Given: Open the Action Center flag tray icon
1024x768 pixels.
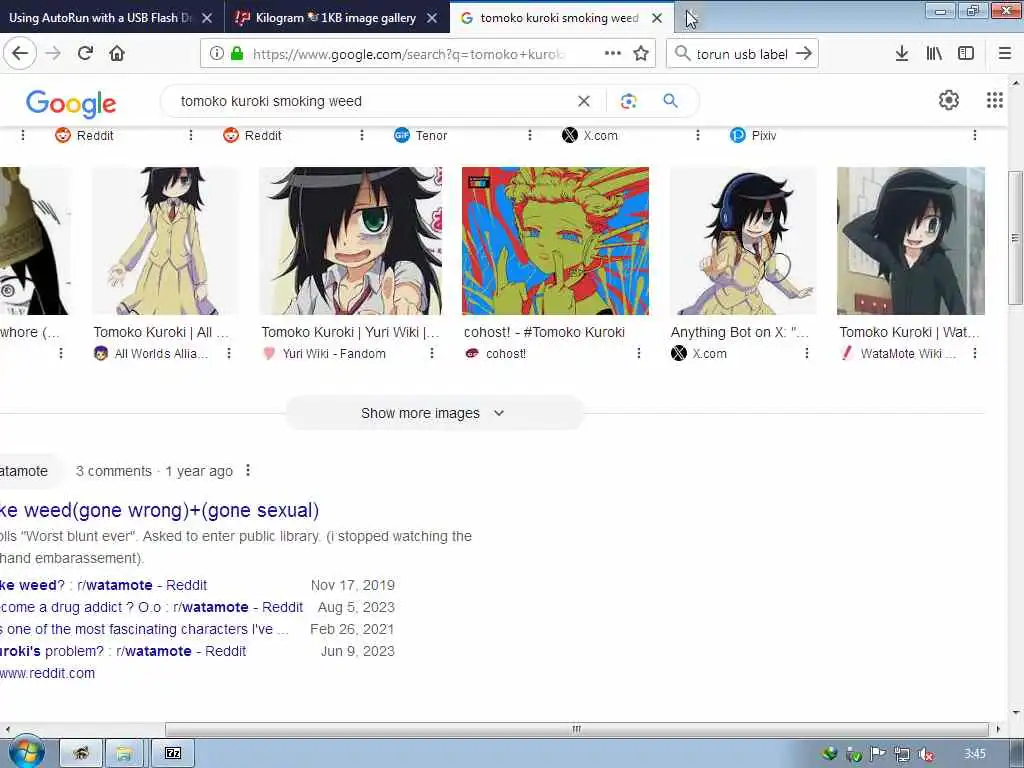Looking at the screenshot, I should (877, 754).
